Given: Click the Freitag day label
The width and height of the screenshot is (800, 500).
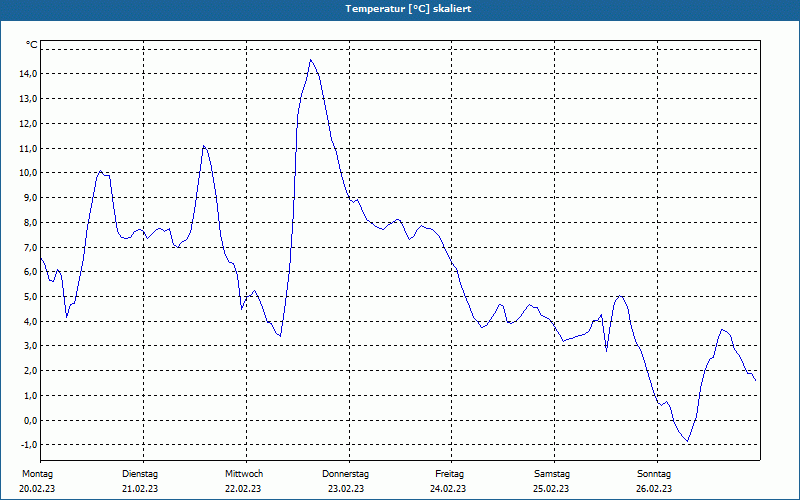Looking at the screenshot, I should pyautogui.click(x=449, y=474).
